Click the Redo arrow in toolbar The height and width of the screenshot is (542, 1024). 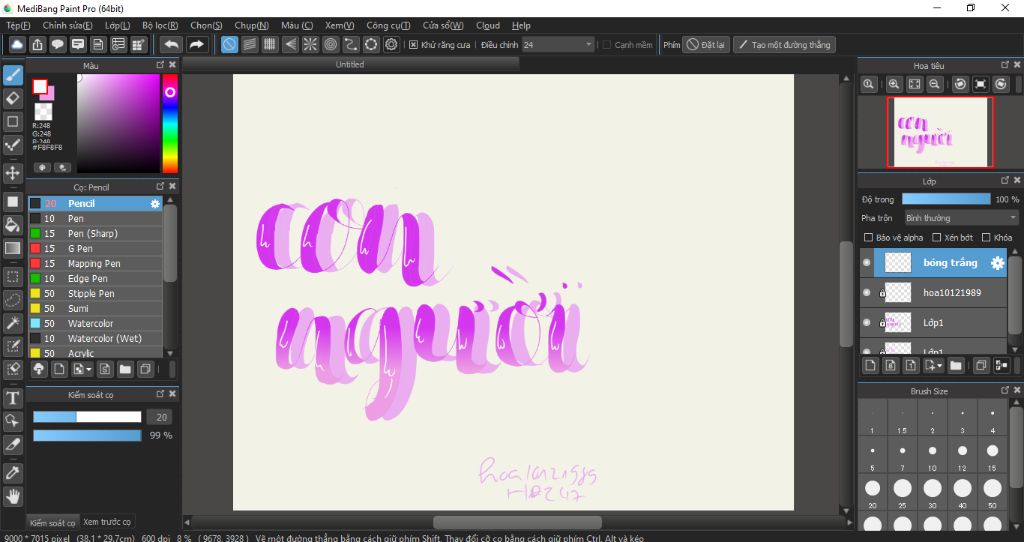tap(196, 44)
